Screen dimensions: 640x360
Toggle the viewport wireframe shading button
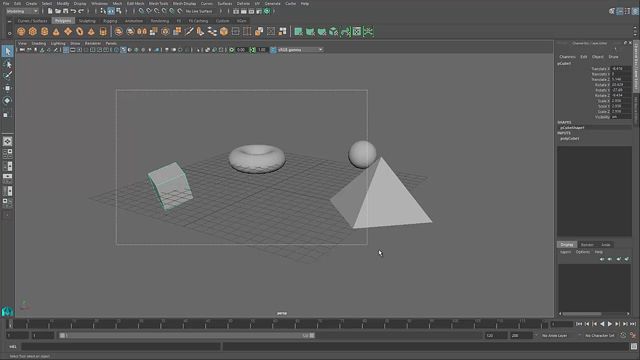(116, 50)
